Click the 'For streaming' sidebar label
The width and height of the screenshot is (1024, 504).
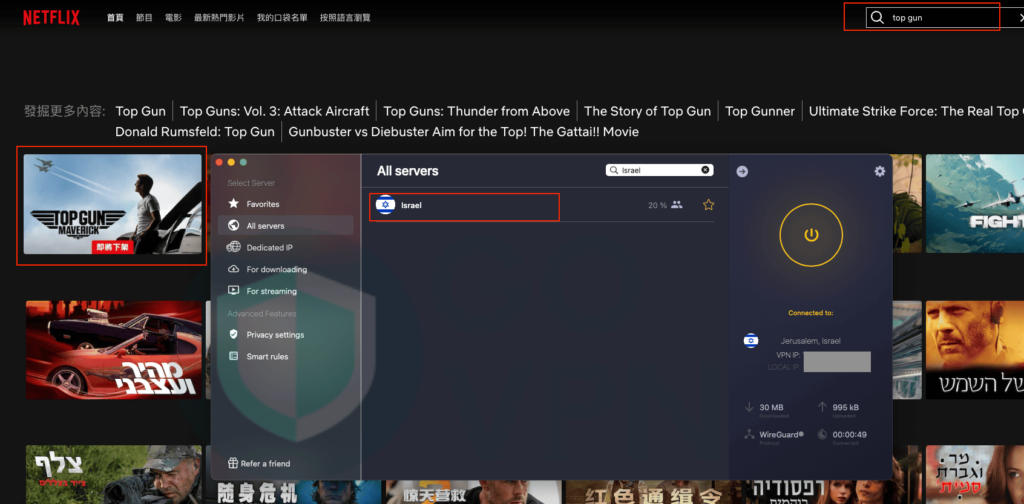[x=272, y=291]
